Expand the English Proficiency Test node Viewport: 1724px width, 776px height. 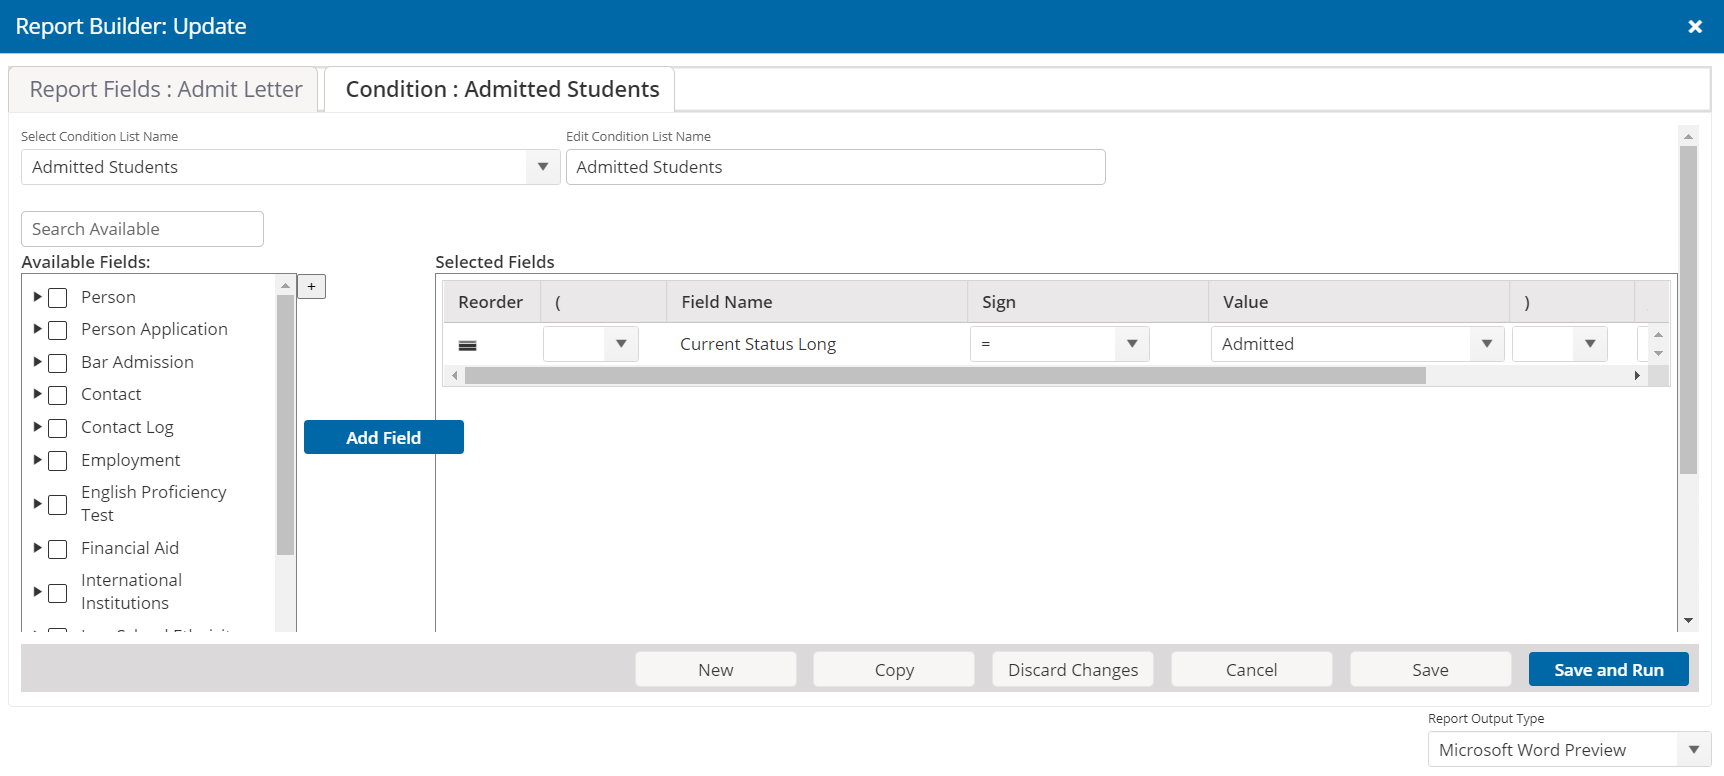37,504
